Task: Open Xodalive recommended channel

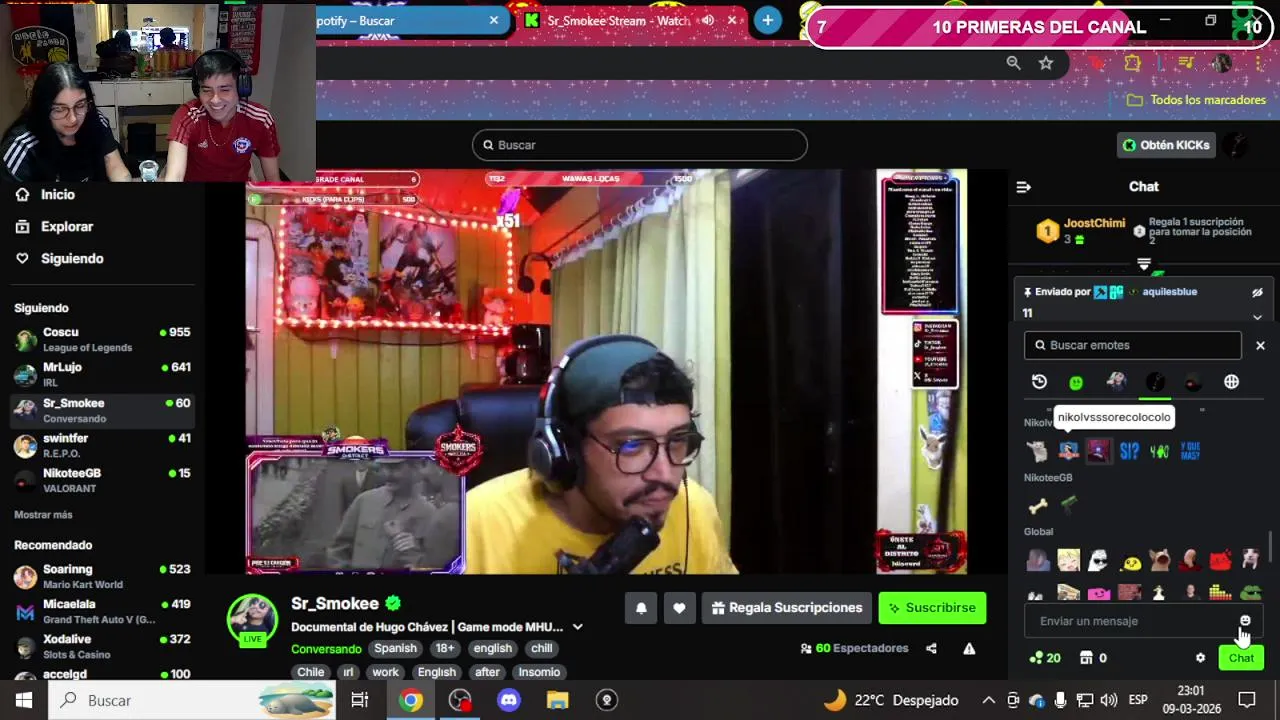Action: 100,646
